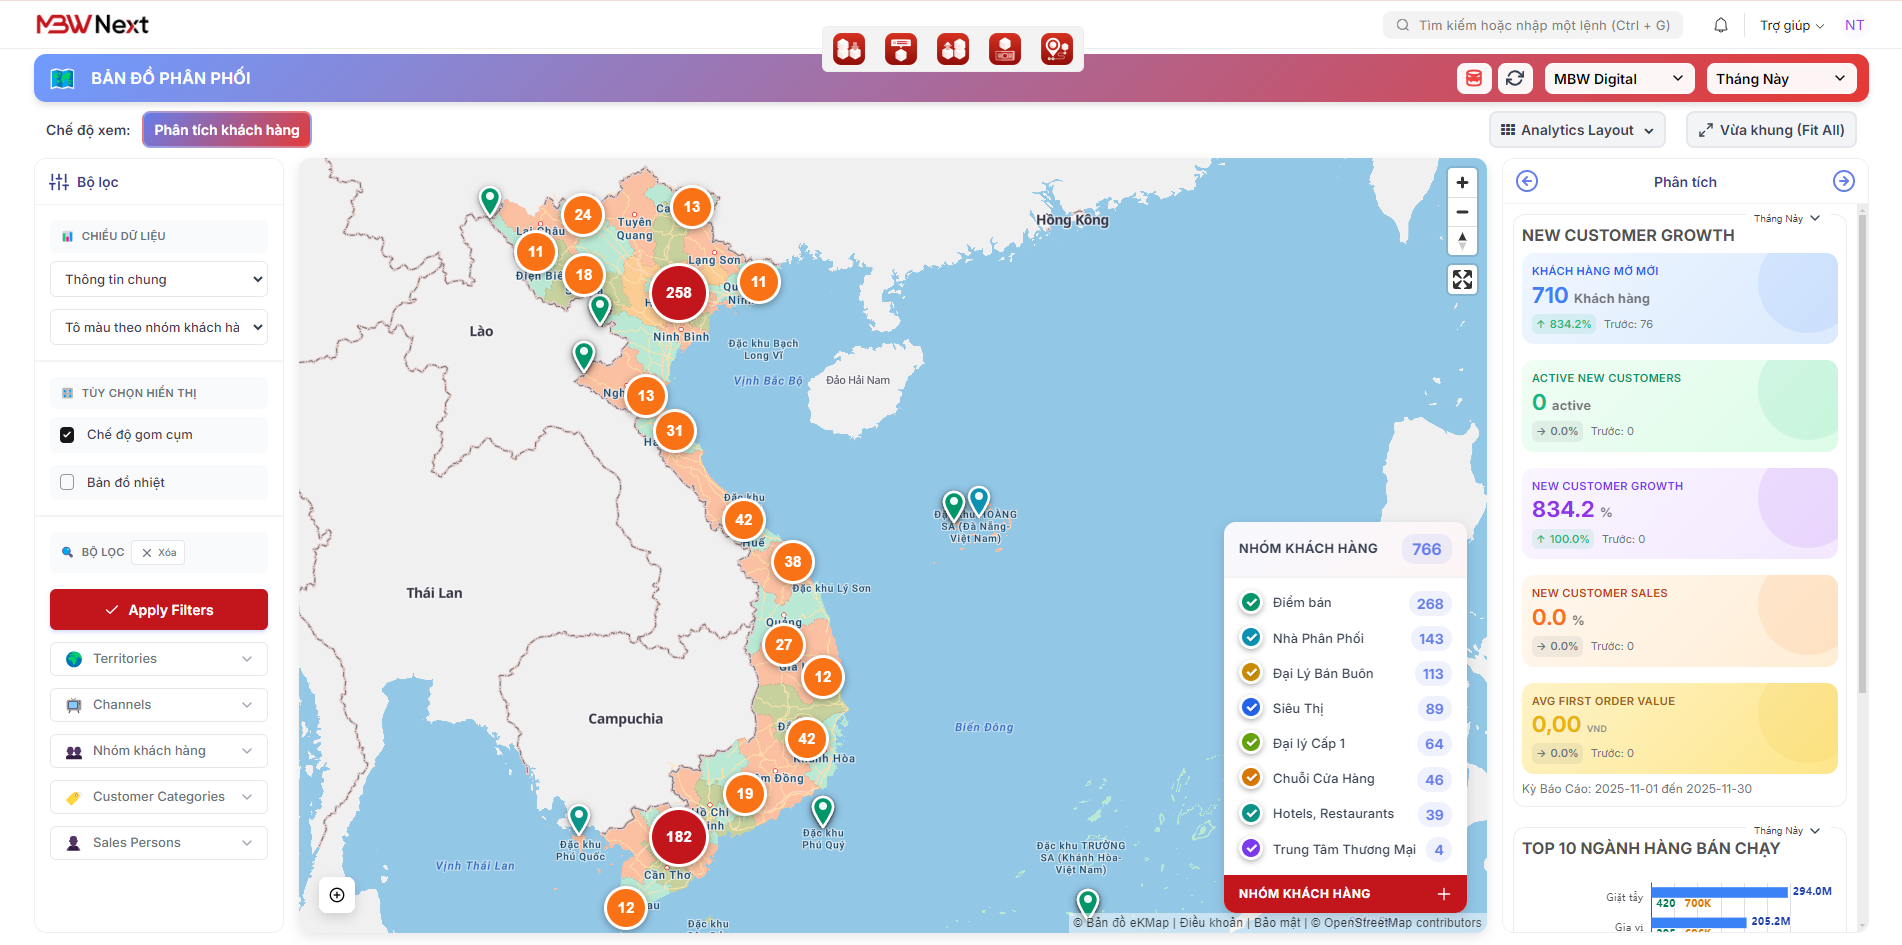
Task: Open the Trợ giúp help menu
Action: [x=1791, y=25]
